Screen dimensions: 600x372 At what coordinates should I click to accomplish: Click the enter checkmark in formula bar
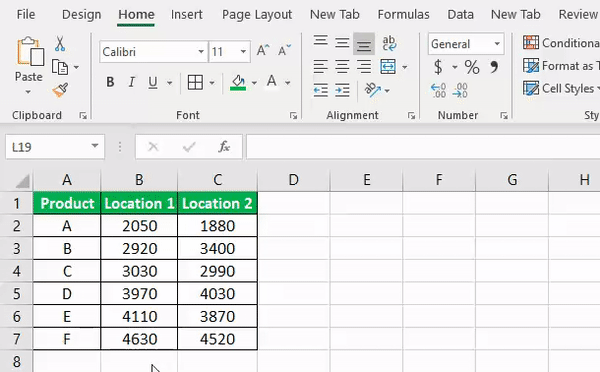(189, 147)
